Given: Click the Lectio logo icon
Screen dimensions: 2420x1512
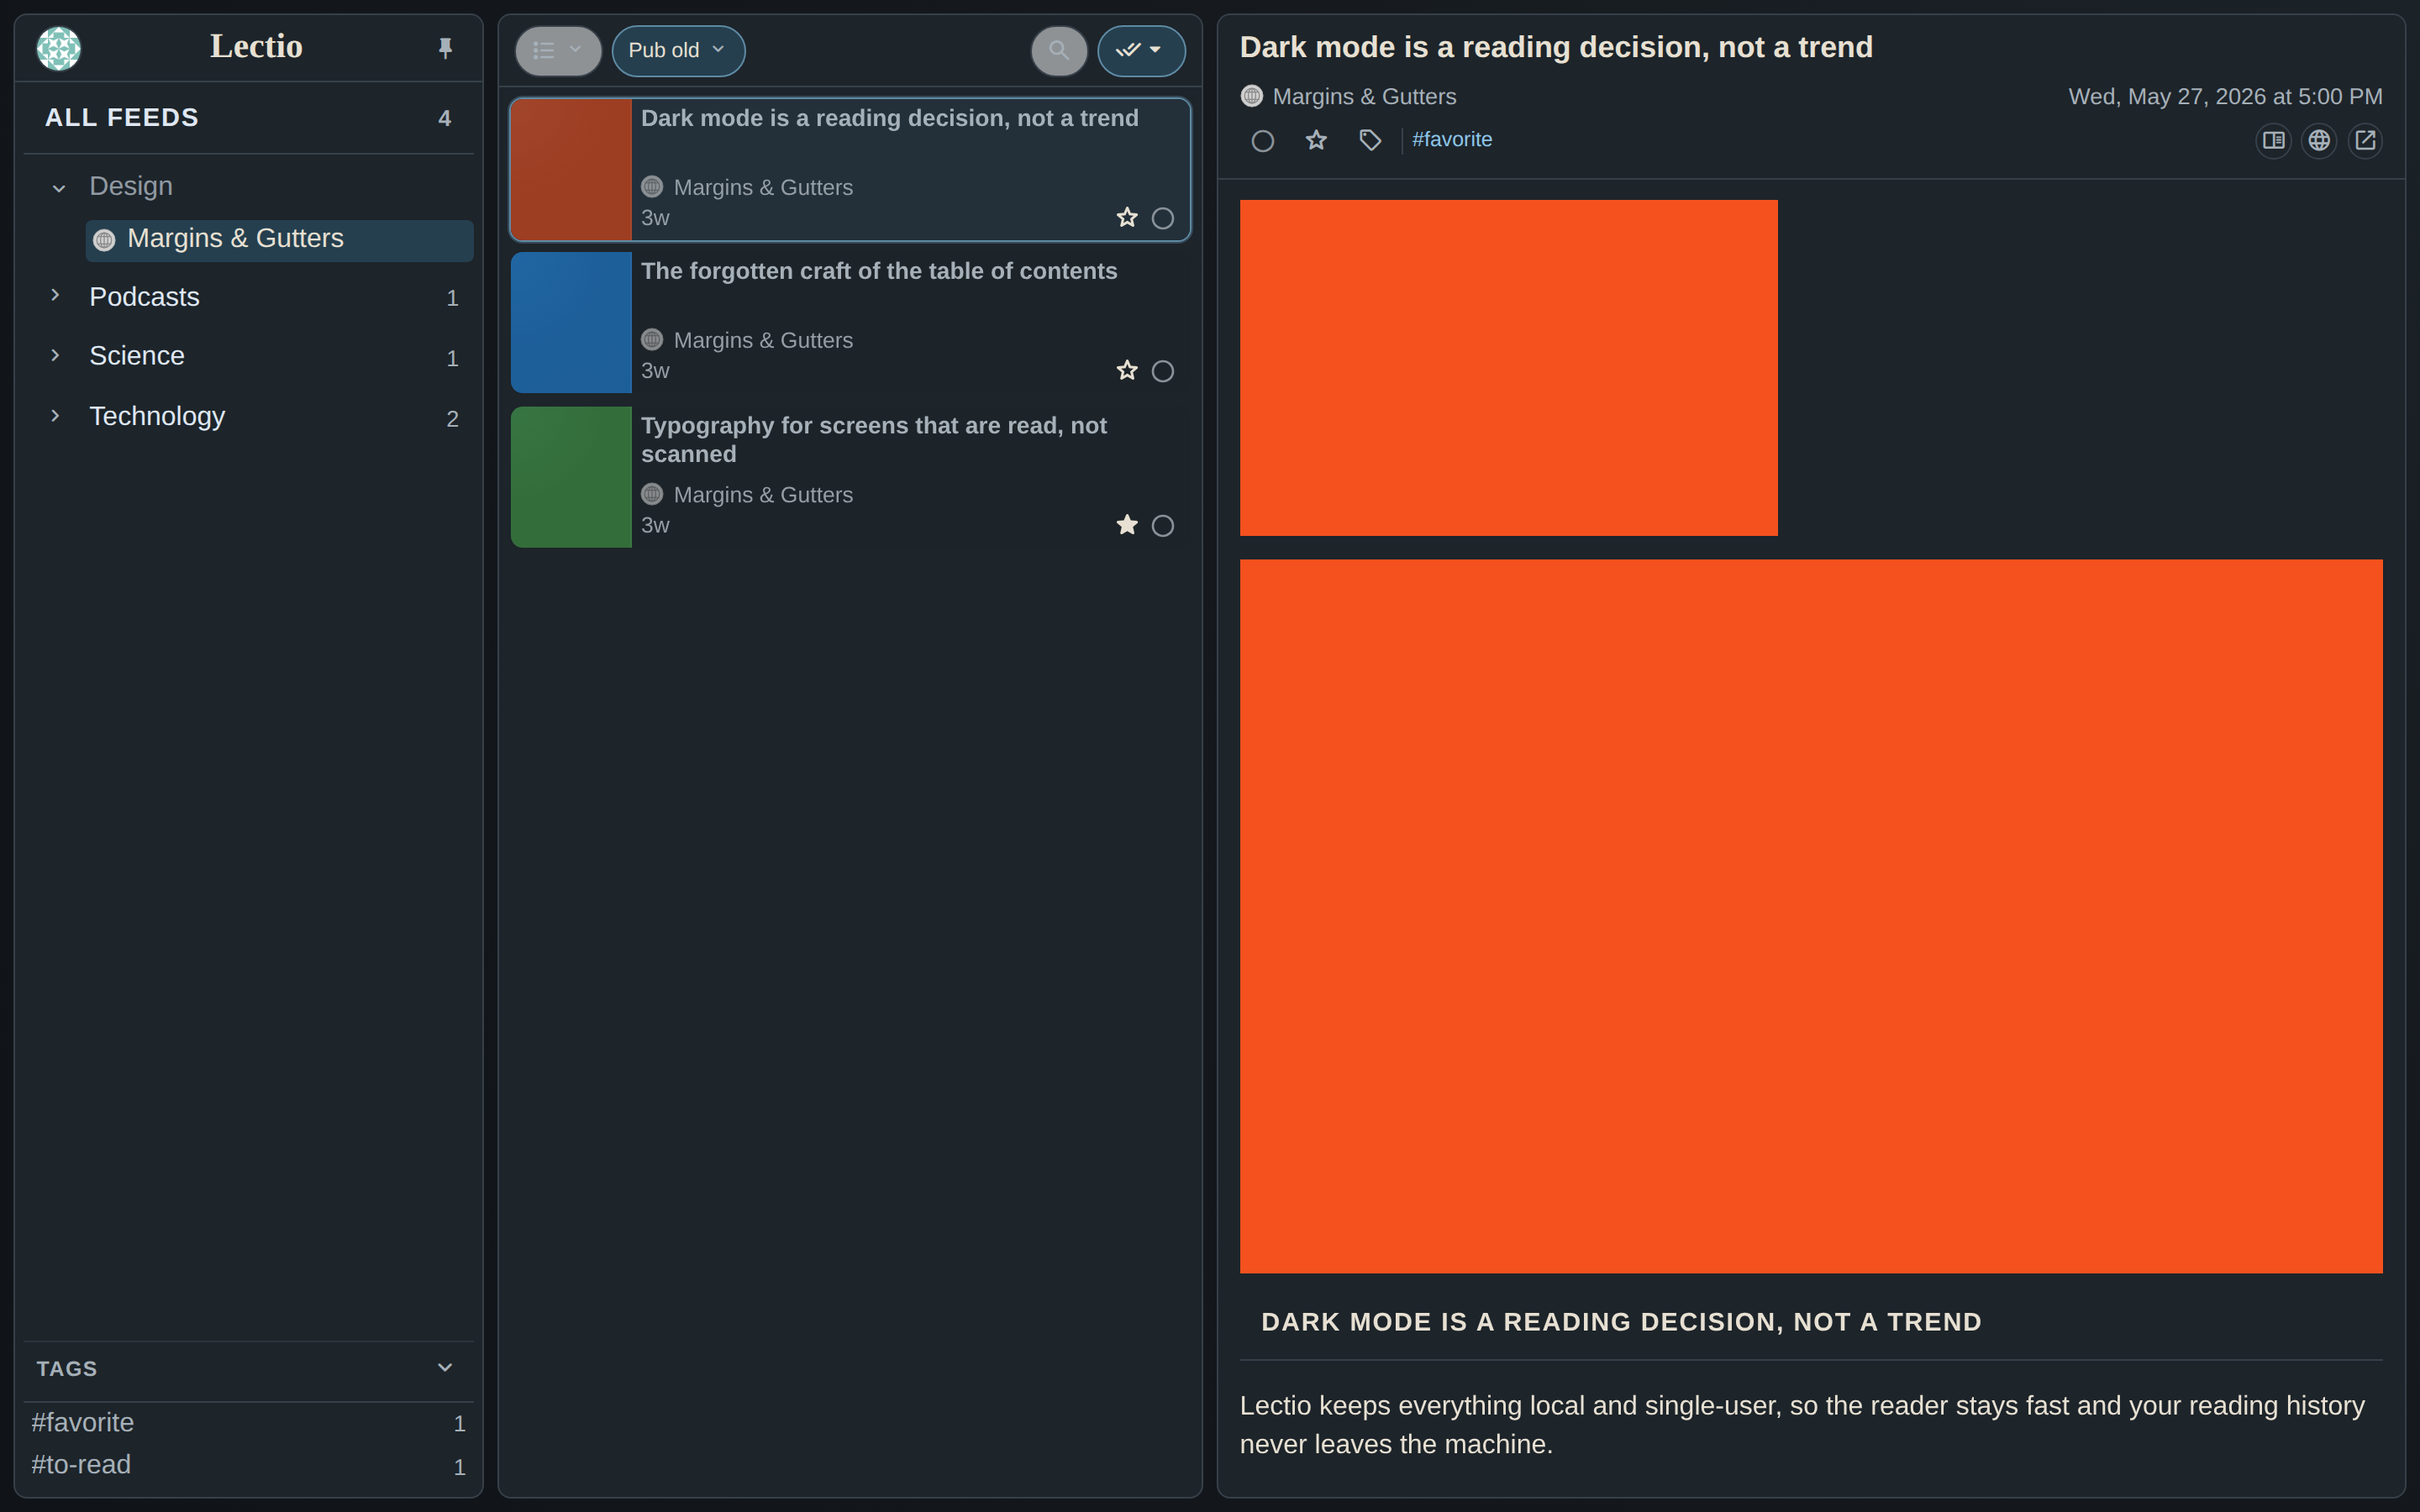Looking at the screenshot, I should (x=59, y=48).
